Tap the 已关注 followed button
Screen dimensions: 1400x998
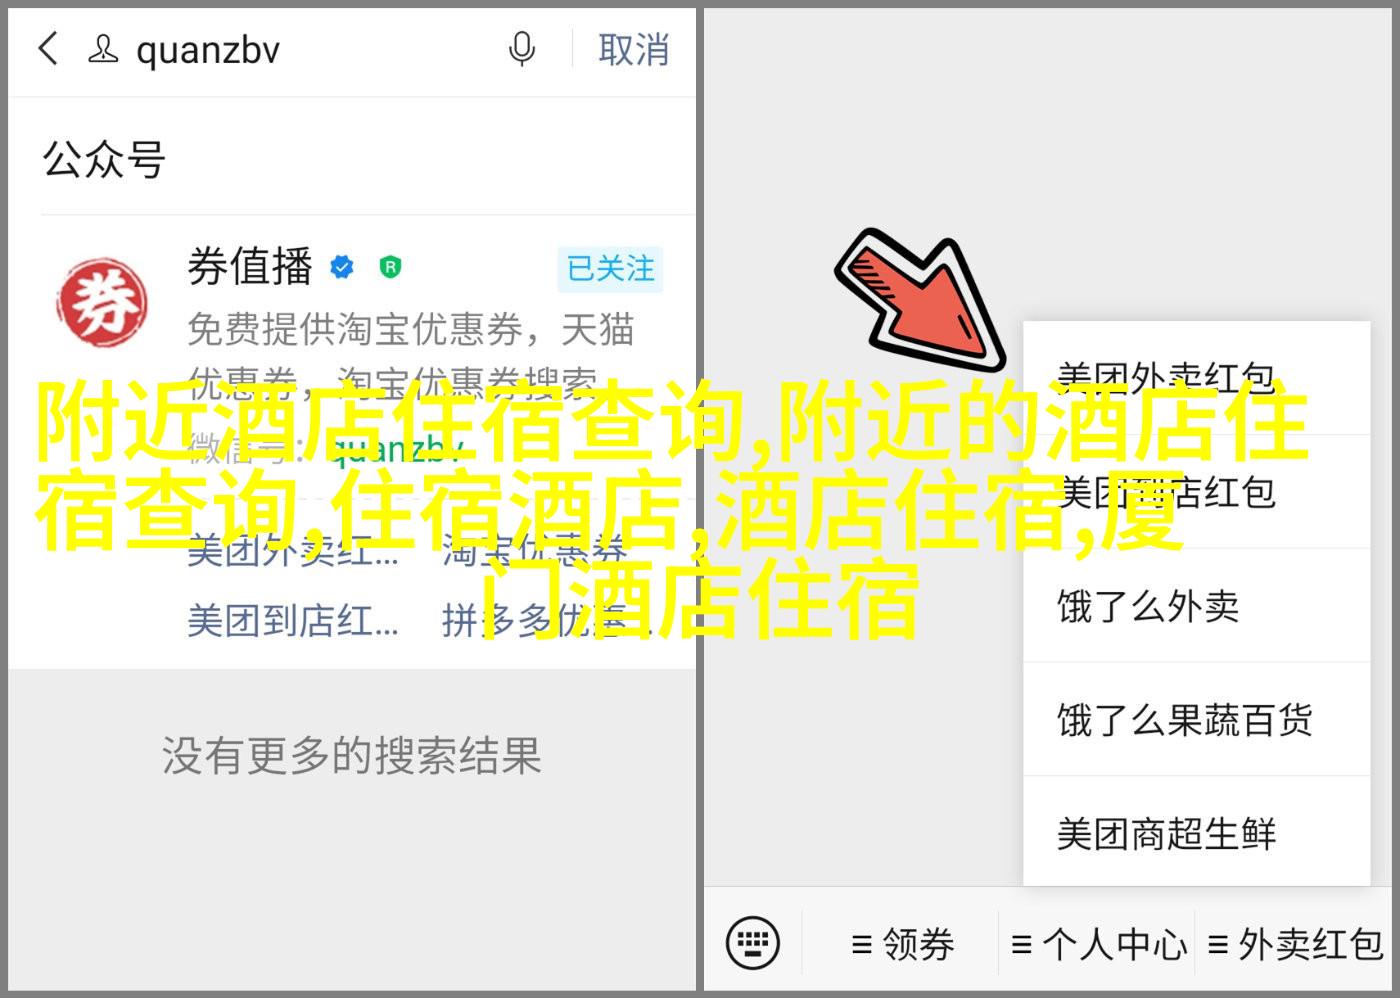tap(610, 268)
